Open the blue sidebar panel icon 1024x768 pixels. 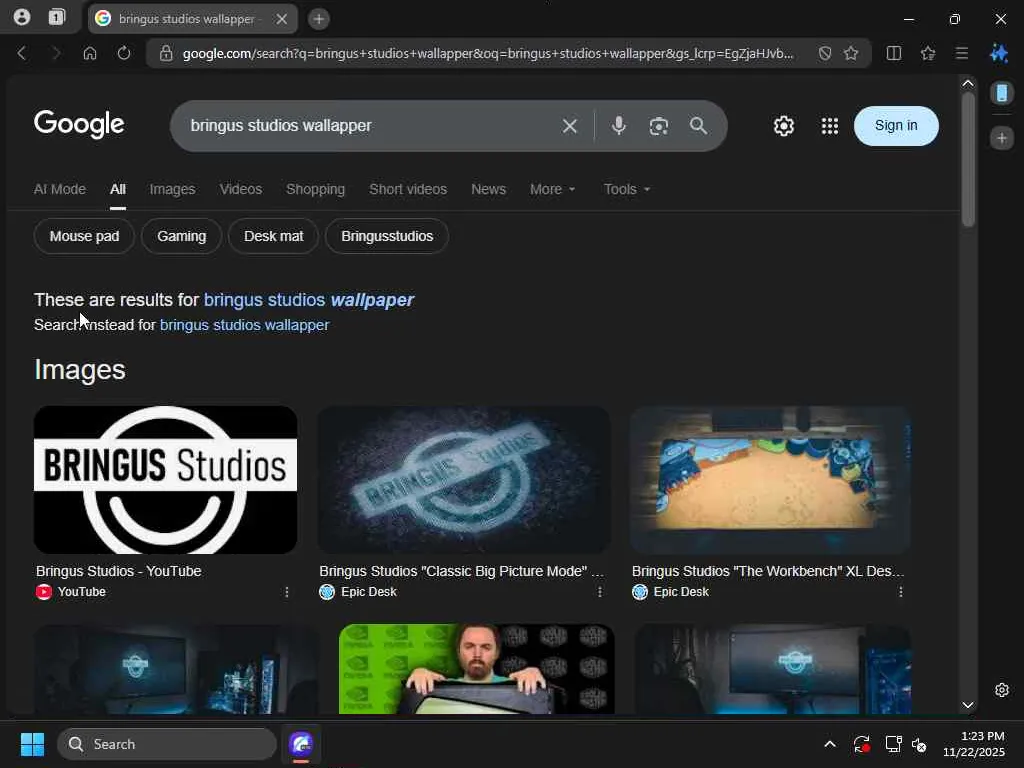tap(1002, 93)
